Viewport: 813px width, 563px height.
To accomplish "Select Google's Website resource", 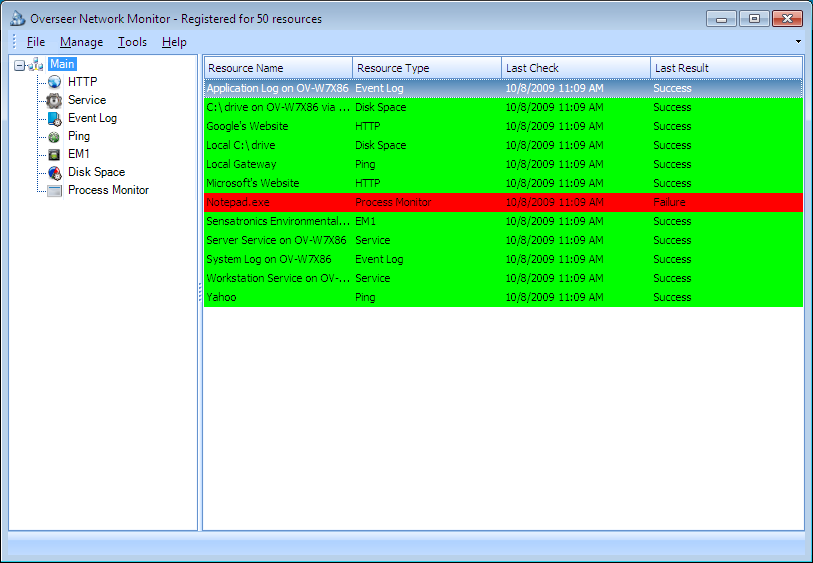I will [503, 126].
